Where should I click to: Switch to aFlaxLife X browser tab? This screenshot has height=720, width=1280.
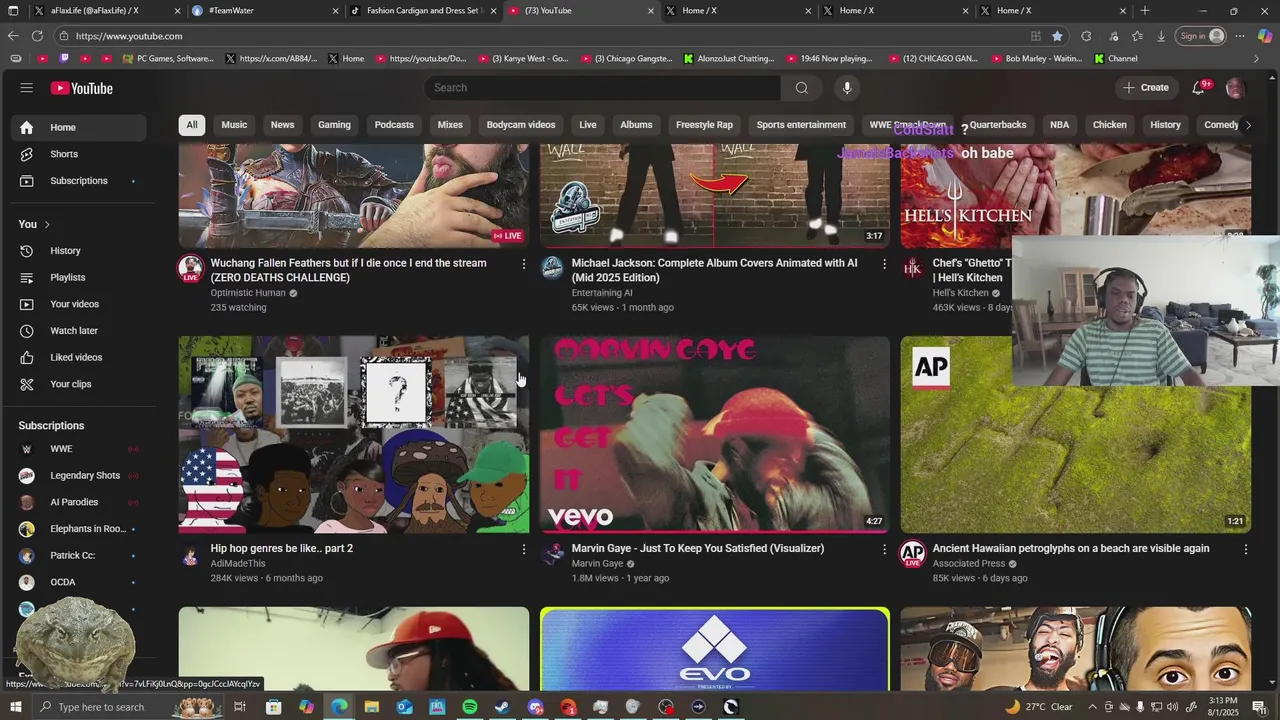pos(105,11)
